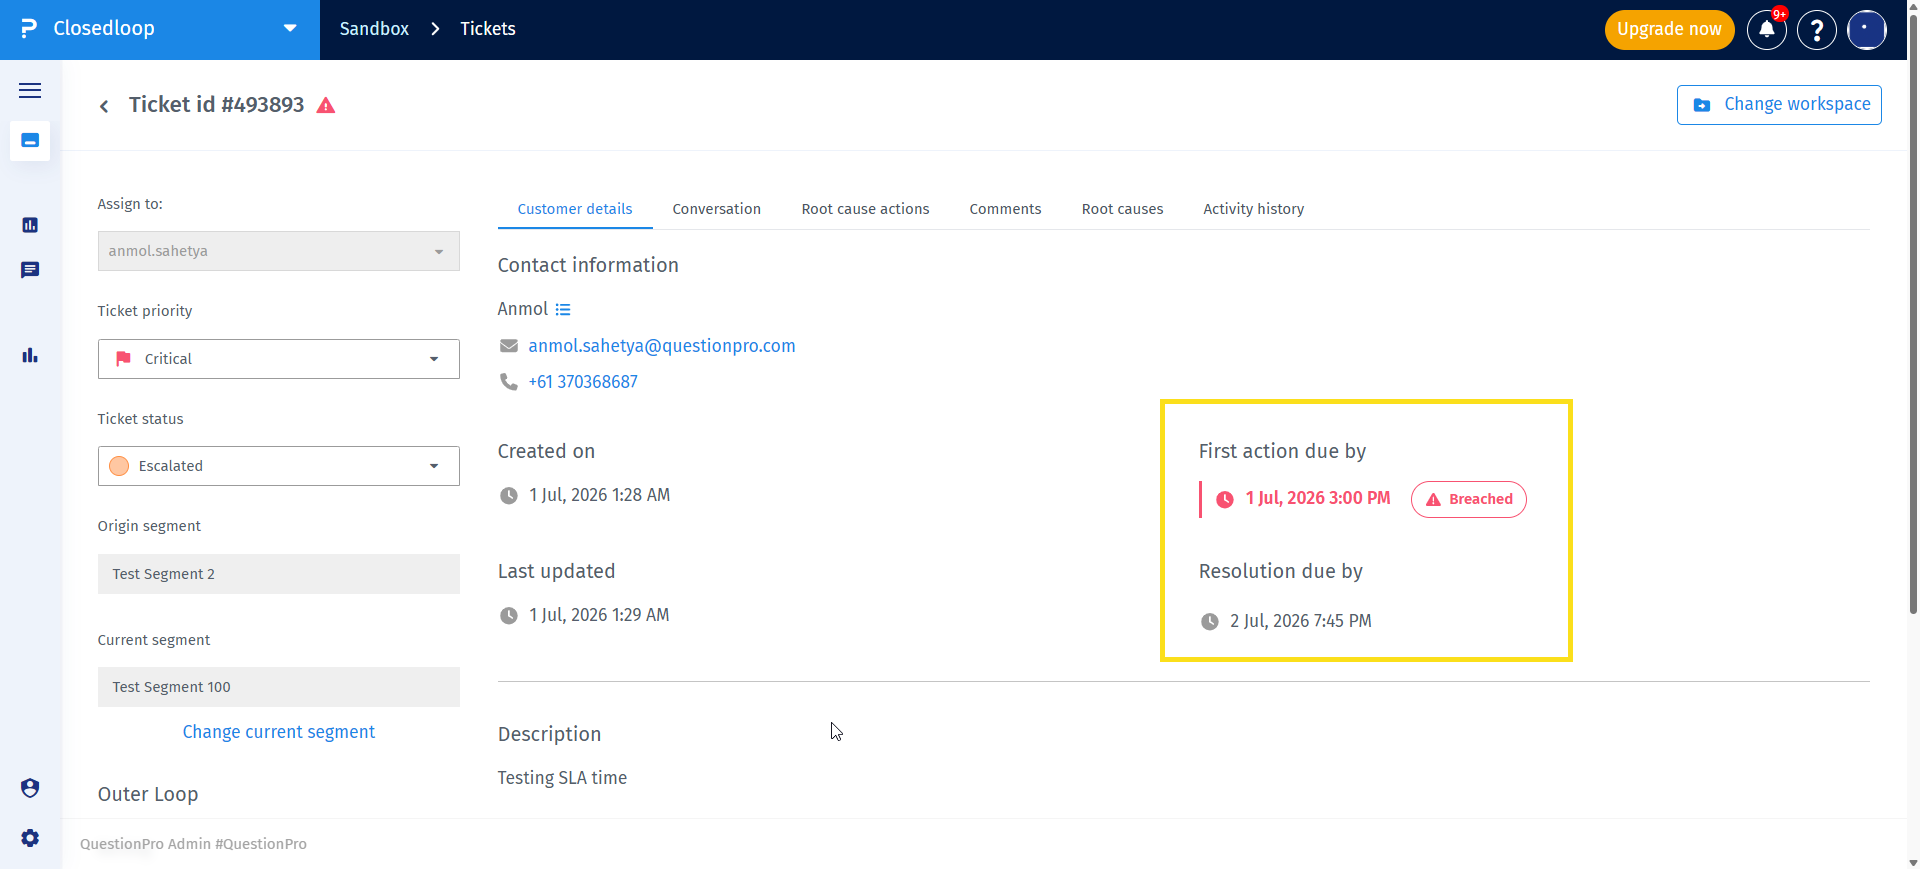Viewport: 1920px width, 869px height.
Task: Click the Change current segment link
Action: [x=279, y=732]
